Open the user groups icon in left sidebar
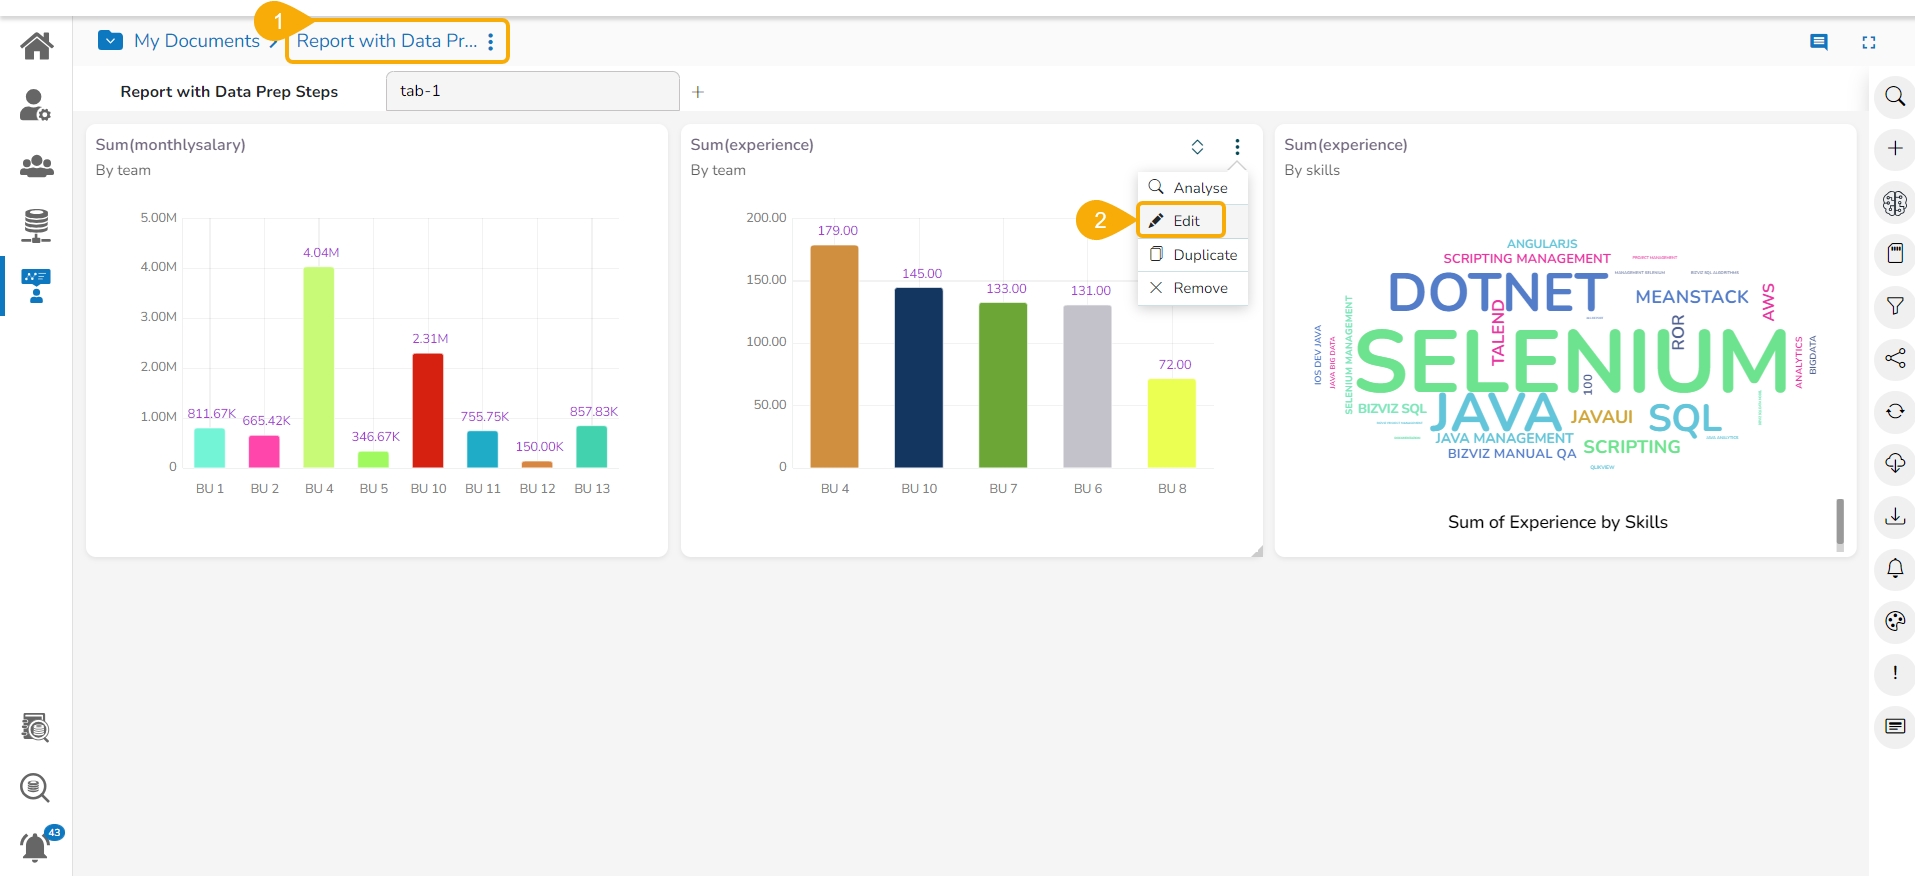Image resolution: width=1915 pixels, height=876 pixels. 37,166
